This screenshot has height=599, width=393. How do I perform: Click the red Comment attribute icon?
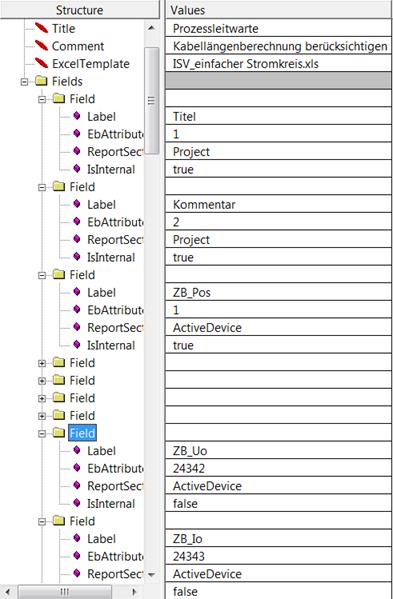coord(41,45)
